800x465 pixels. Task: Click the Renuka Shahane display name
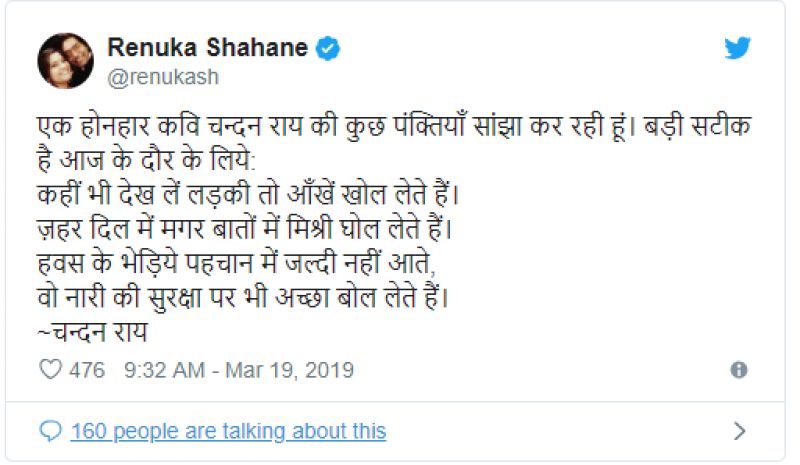(207, 48)
